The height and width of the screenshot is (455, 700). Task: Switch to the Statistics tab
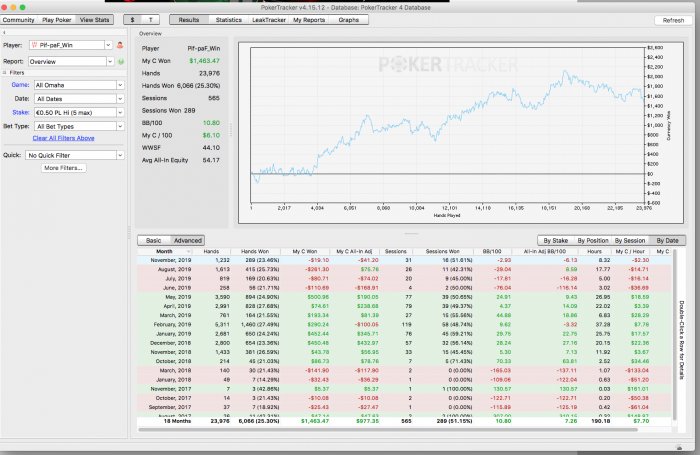pyautogui.click(x=228, y=19)
